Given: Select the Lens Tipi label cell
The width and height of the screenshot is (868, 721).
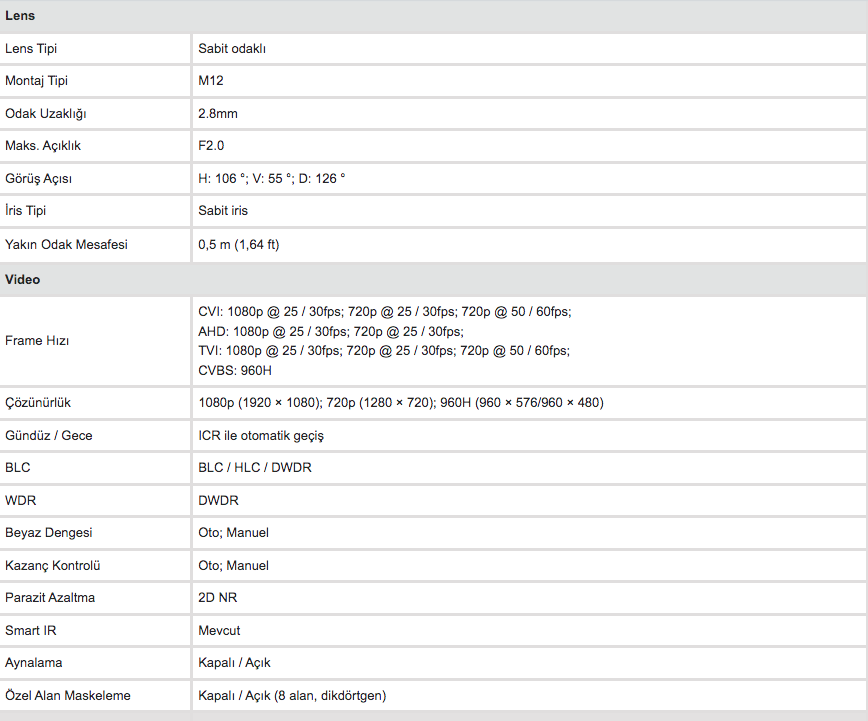Looking at the screenshot, I should coord(95,49).
